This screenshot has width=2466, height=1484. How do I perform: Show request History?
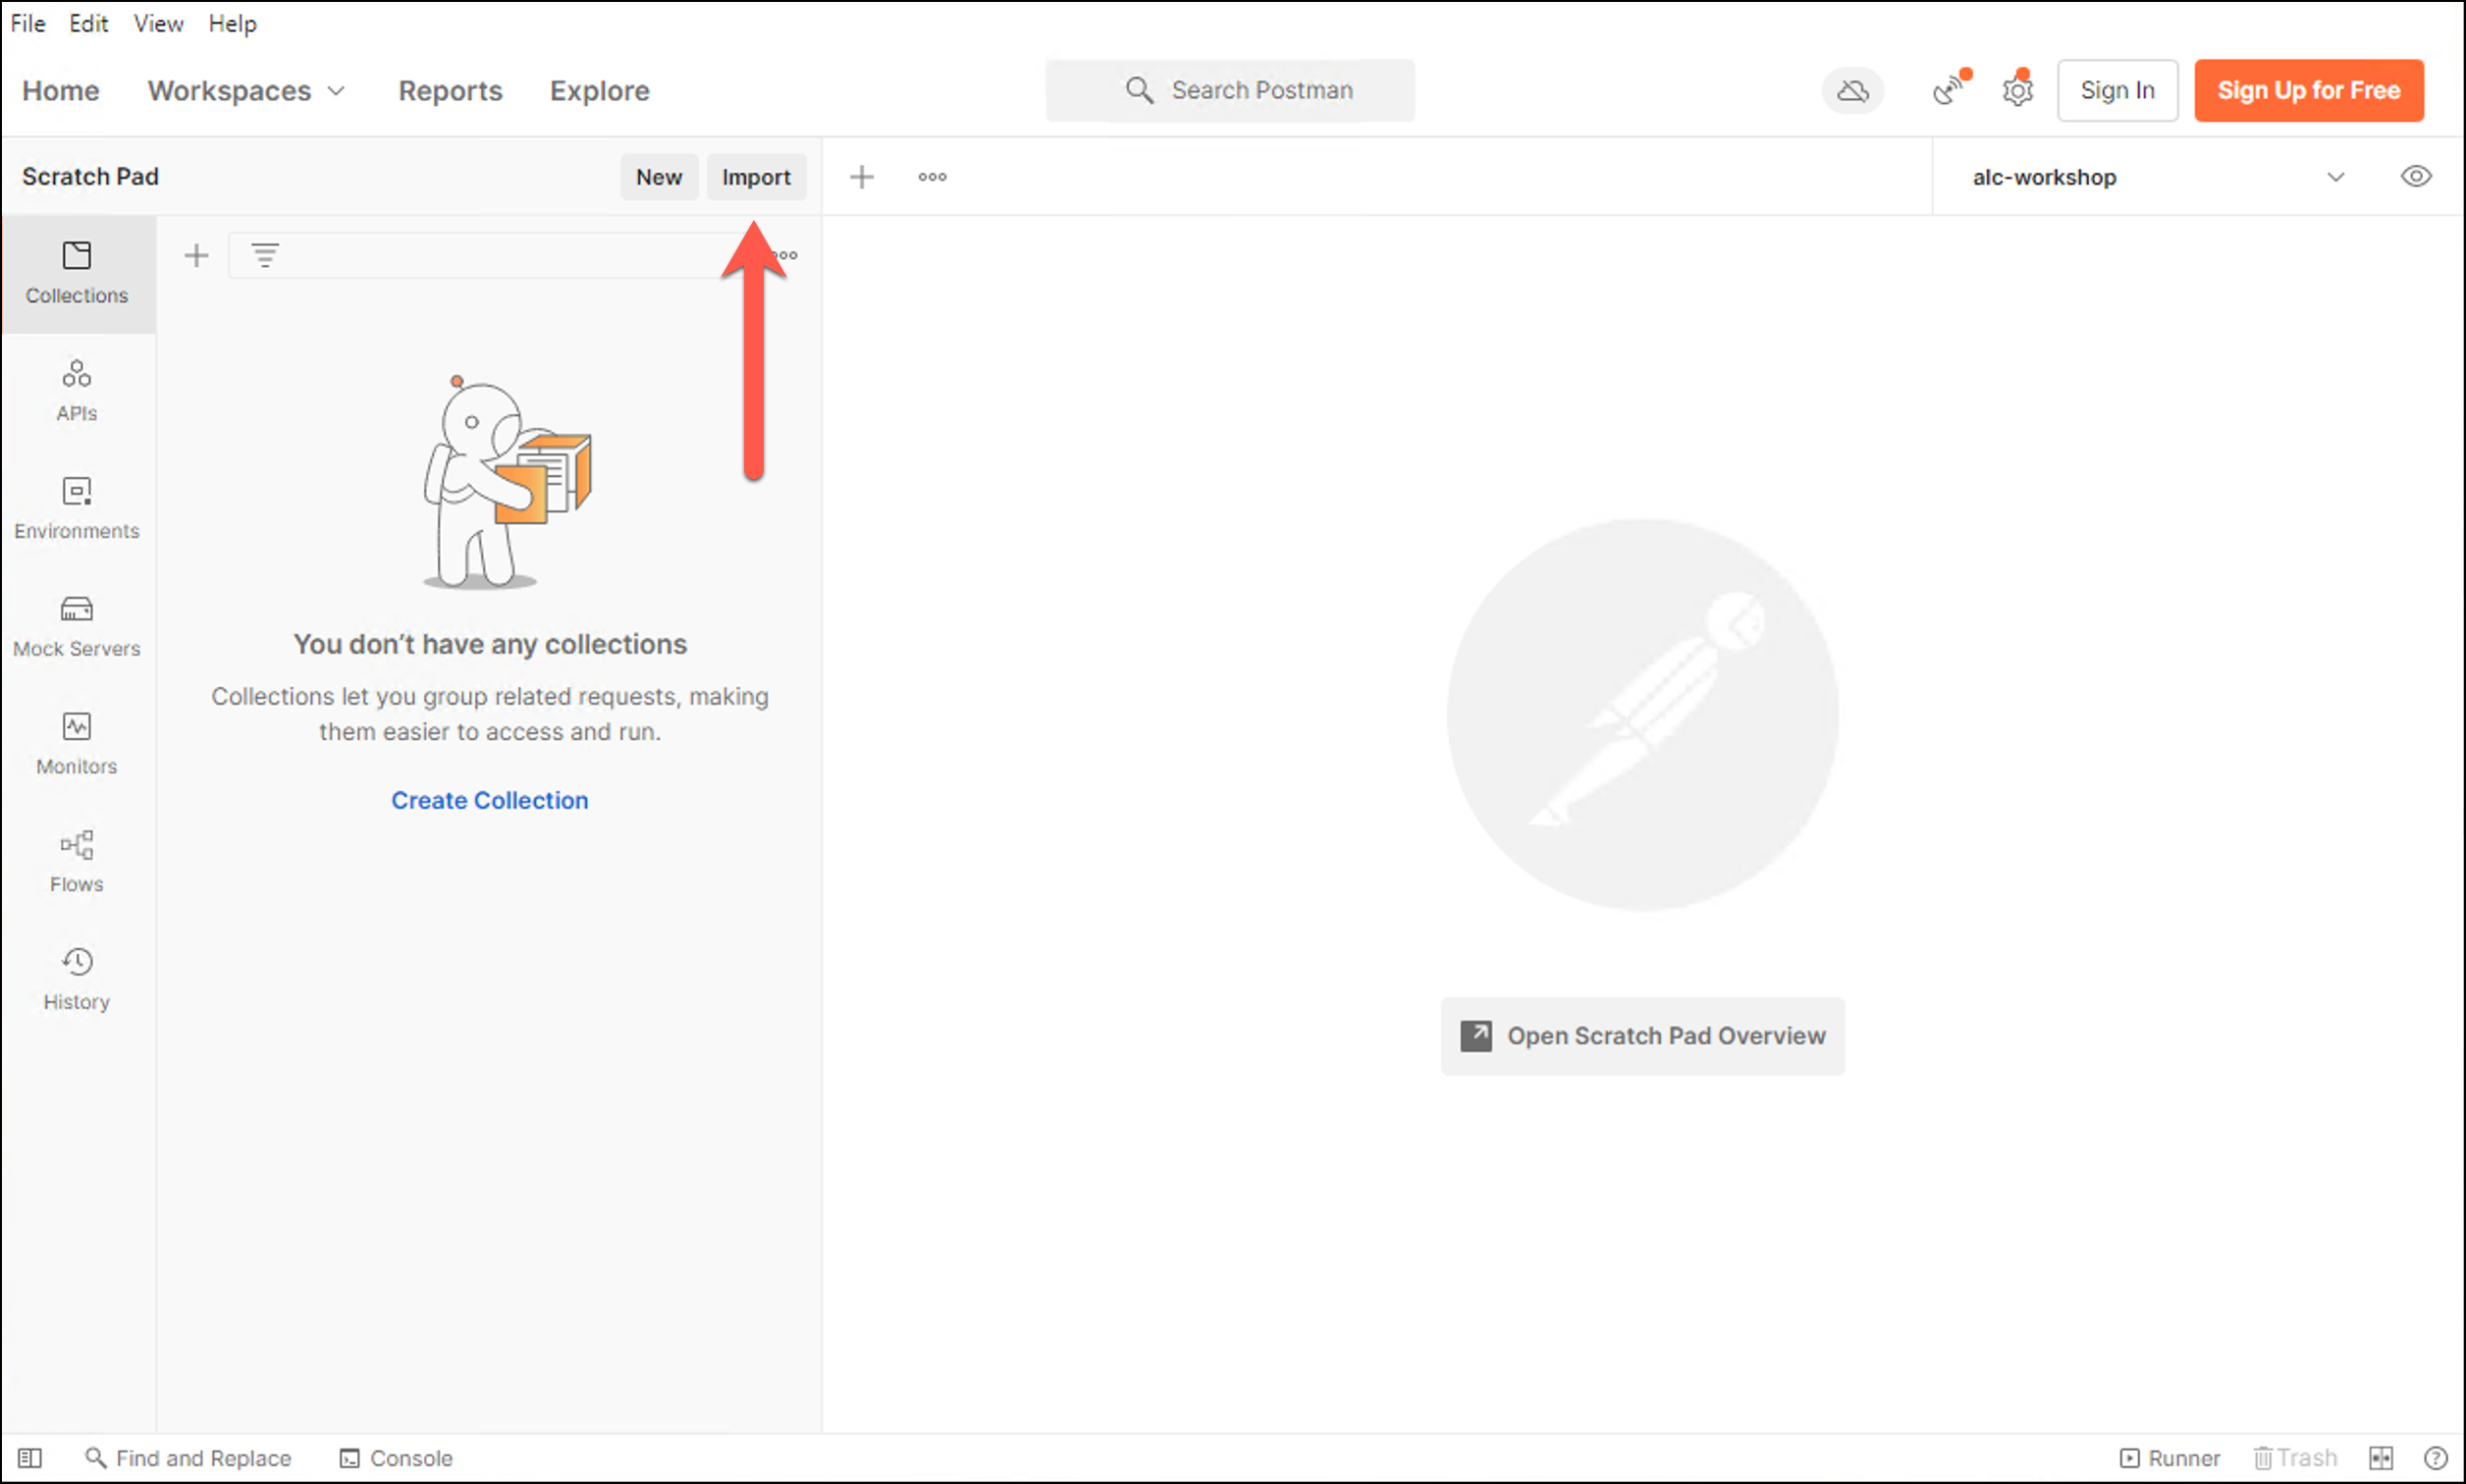point(77,979)
